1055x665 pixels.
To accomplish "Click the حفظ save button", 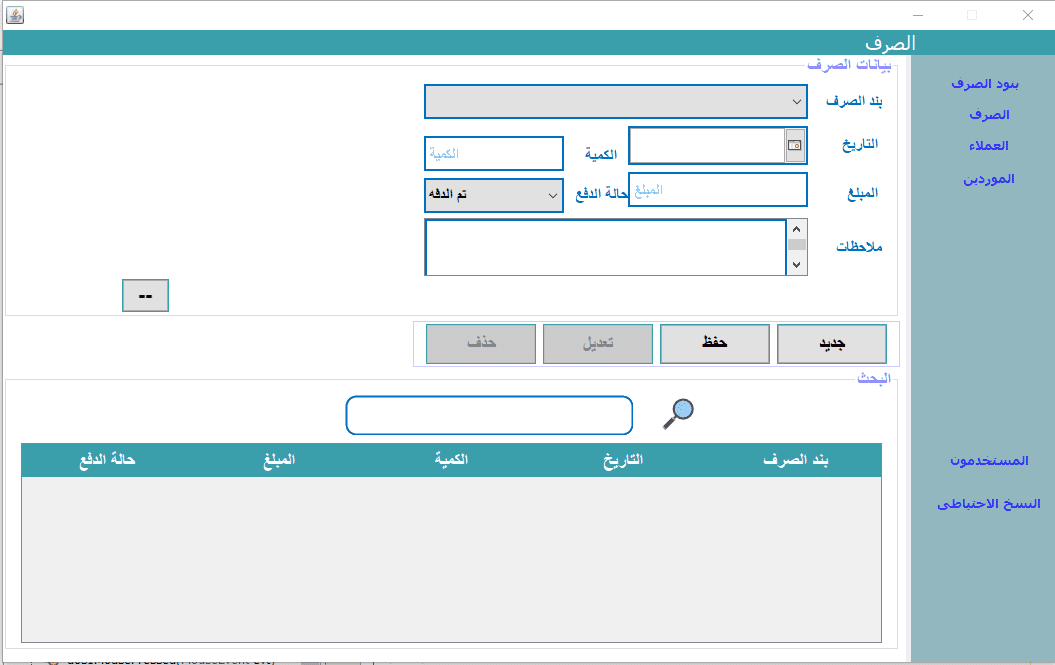I will [715, 344].
